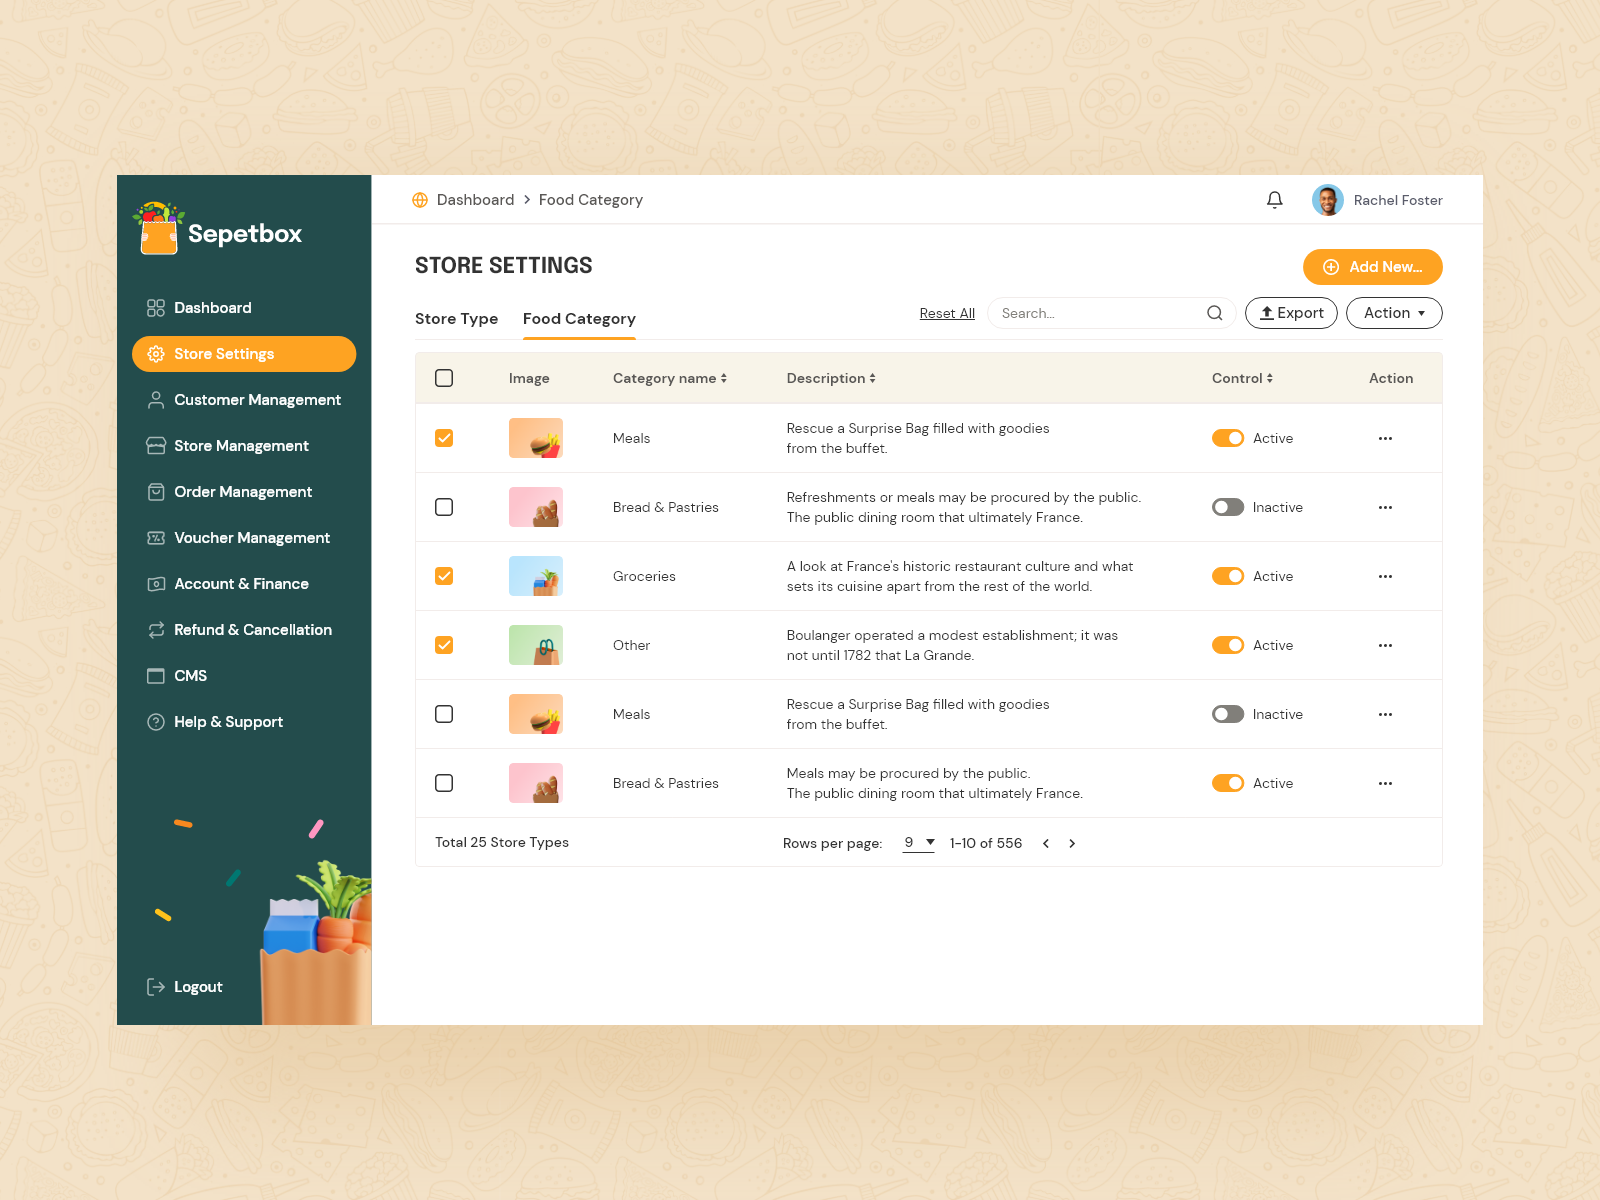Click the Food Category breadcrumb
The height and width of the screenshot is (1200, 1600).
pos(591,200)
